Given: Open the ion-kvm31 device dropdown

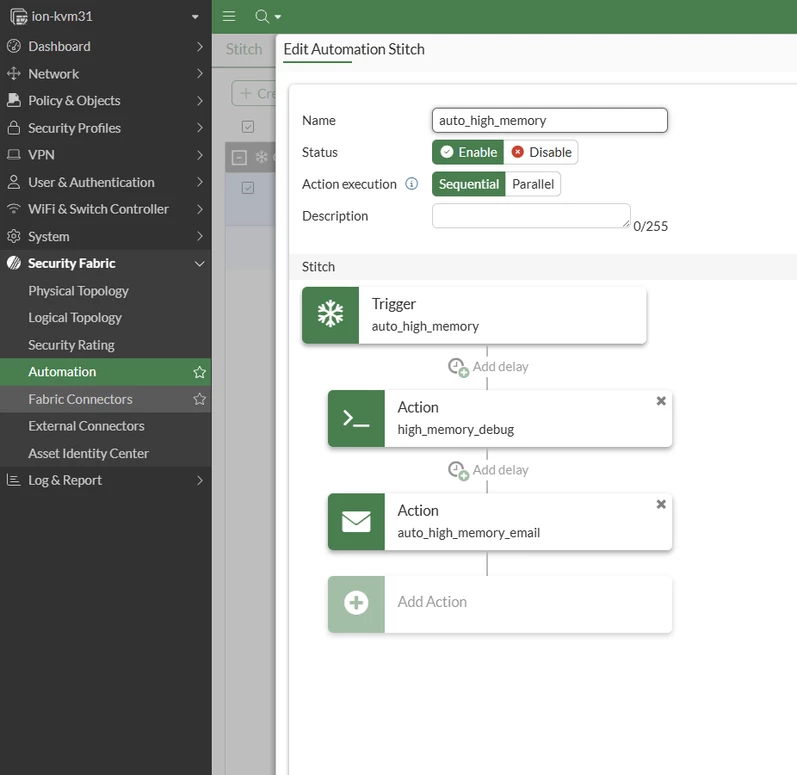Looking at the screenshot, I should (x=195, y=17).
